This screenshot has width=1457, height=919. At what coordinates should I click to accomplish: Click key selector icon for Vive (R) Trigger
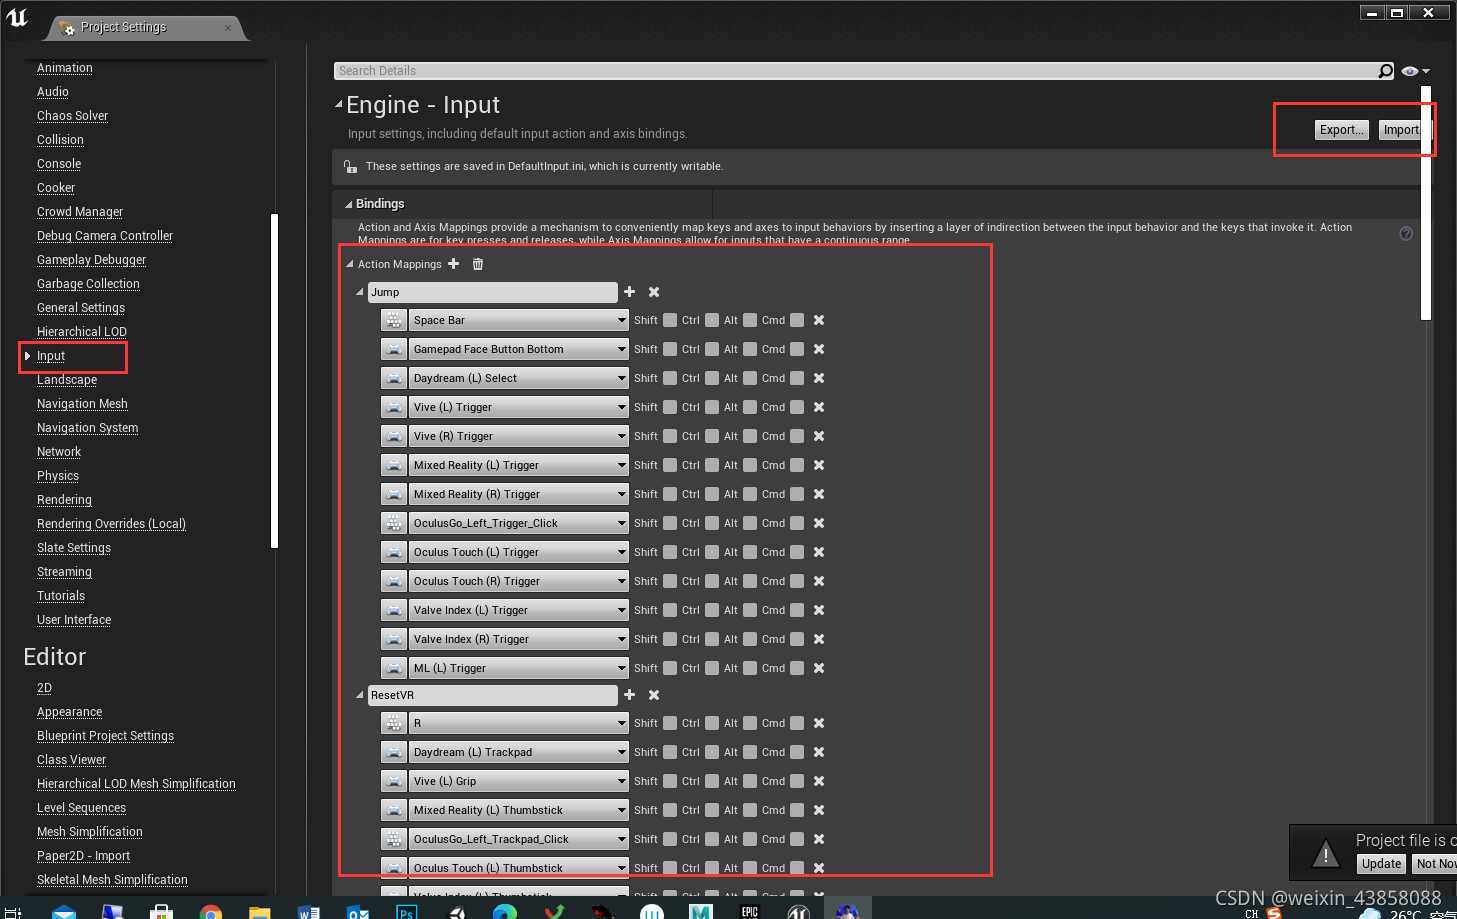(394, 436)
